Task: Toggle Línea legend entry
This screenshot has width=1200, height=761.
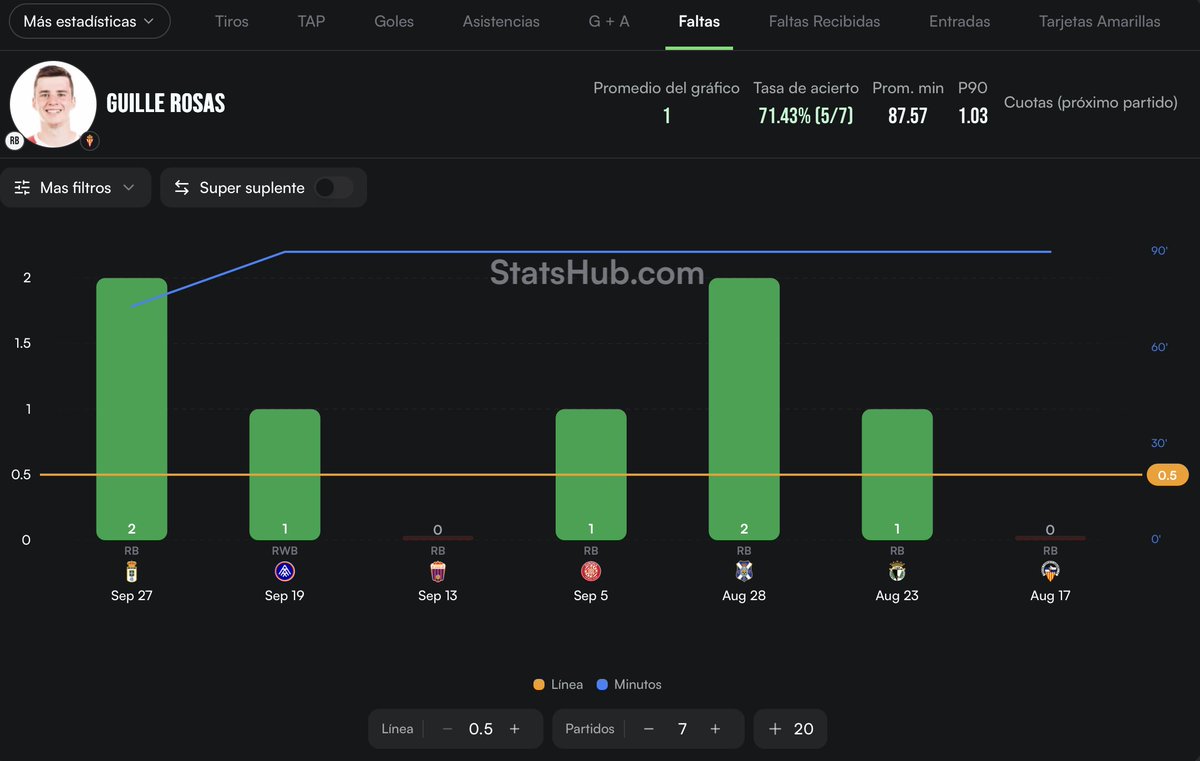Action: [558, 685]
